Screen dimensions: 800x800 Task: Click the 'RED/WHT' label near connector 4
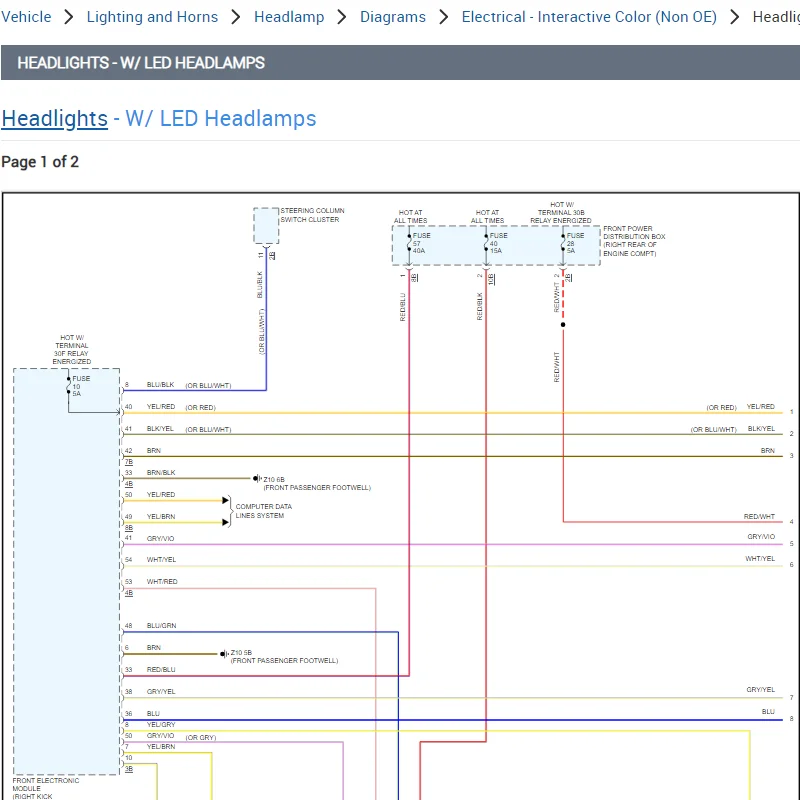point(759,516)
